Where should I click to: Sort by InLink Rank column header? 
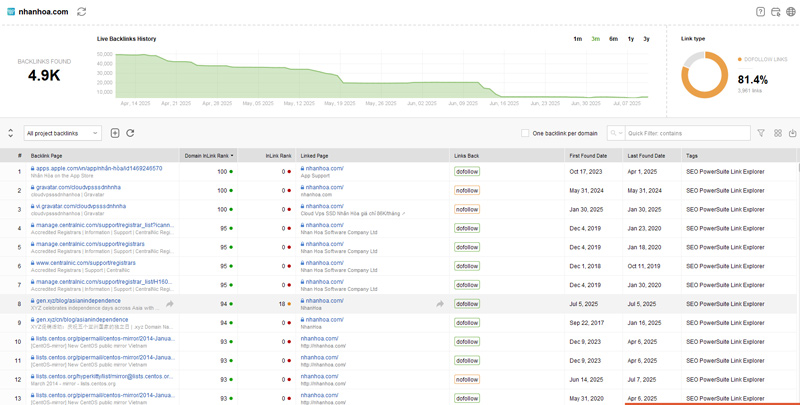pos(267,156)
